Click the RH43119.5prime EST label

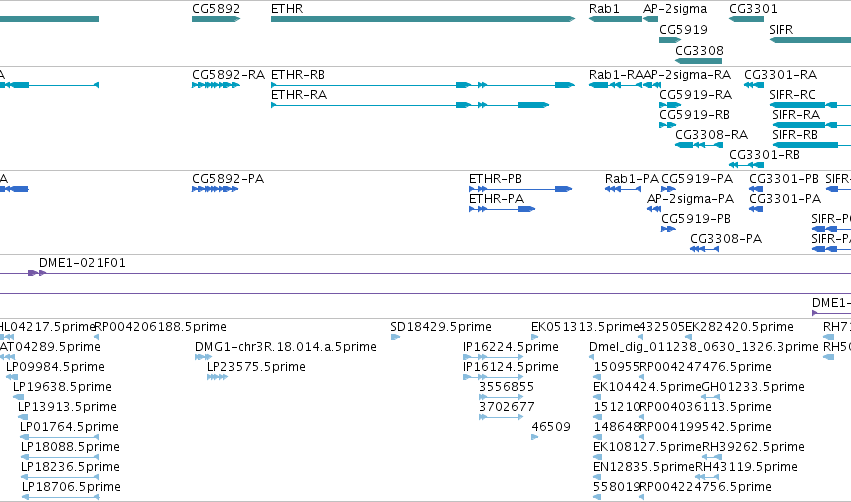coord(747,467)
